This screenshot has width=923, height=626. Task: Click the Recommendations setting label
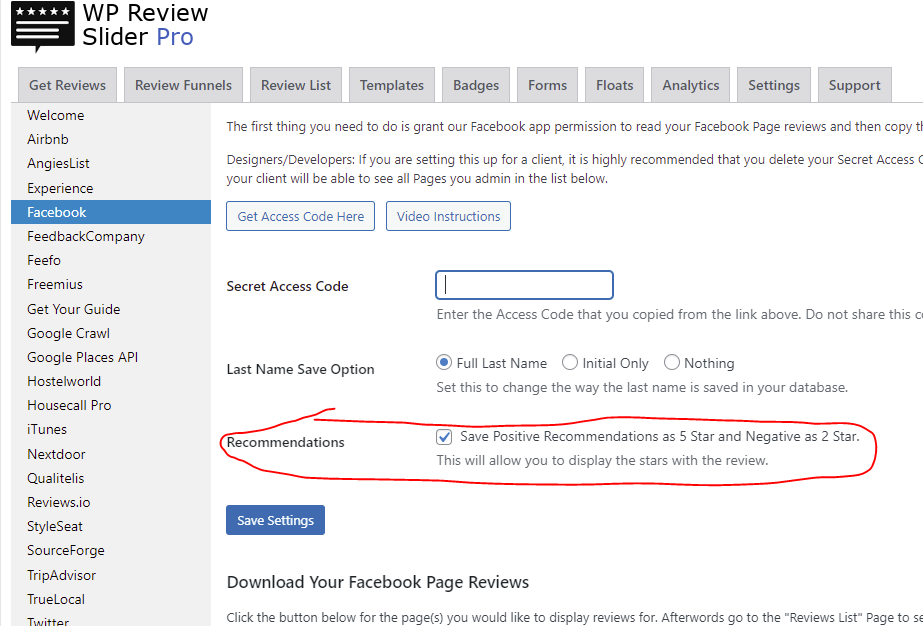click(x=285, y=442)
